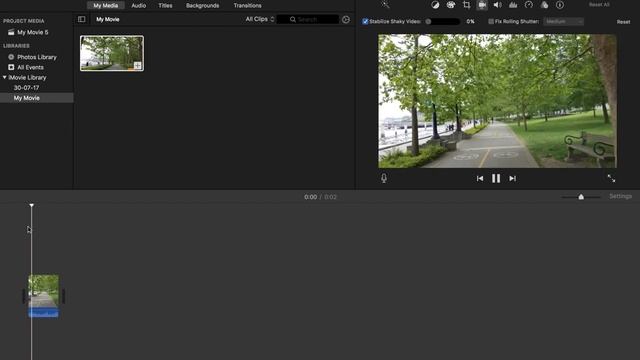640x360 pixels.
Task: Switch to My Media tab
Action: (106, 5)
